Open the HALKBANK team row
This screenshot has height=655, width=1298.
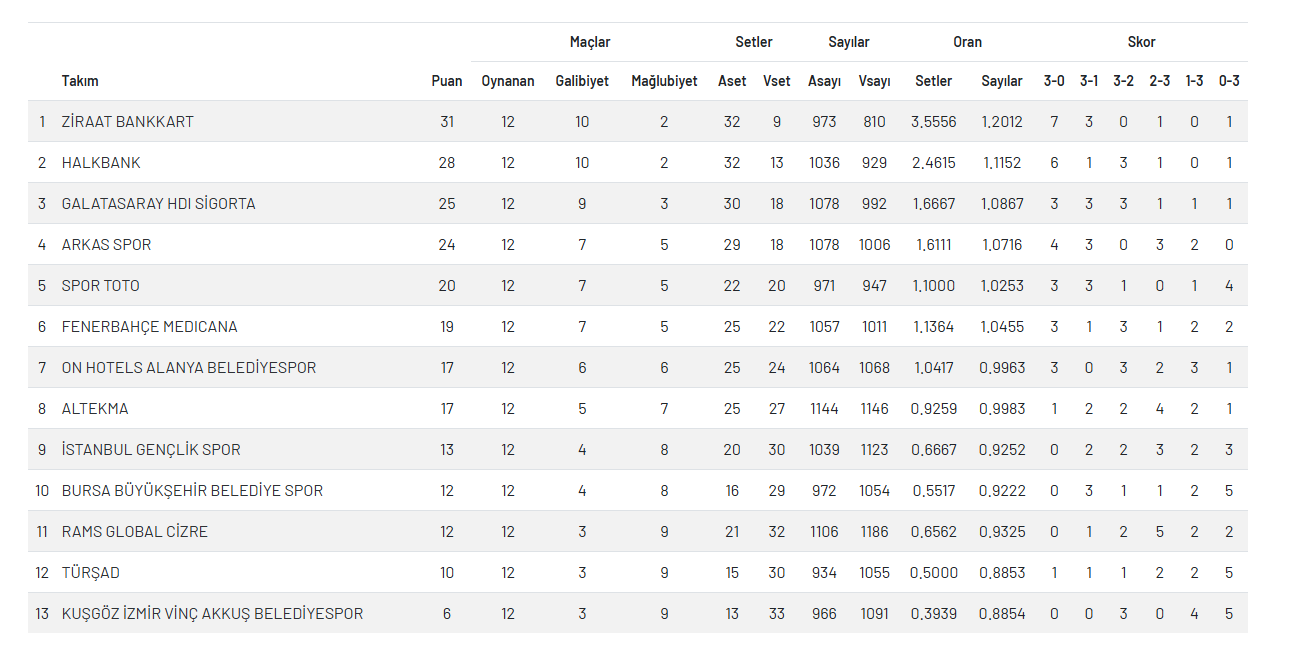click(x=101, y=163)
